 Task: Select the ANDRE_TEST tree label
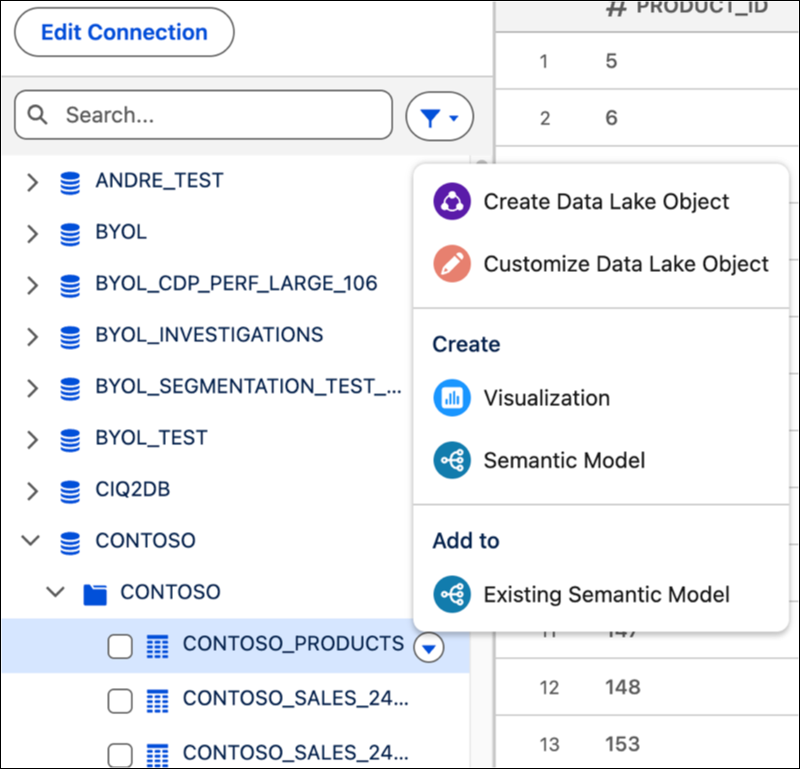pos(159,181)
